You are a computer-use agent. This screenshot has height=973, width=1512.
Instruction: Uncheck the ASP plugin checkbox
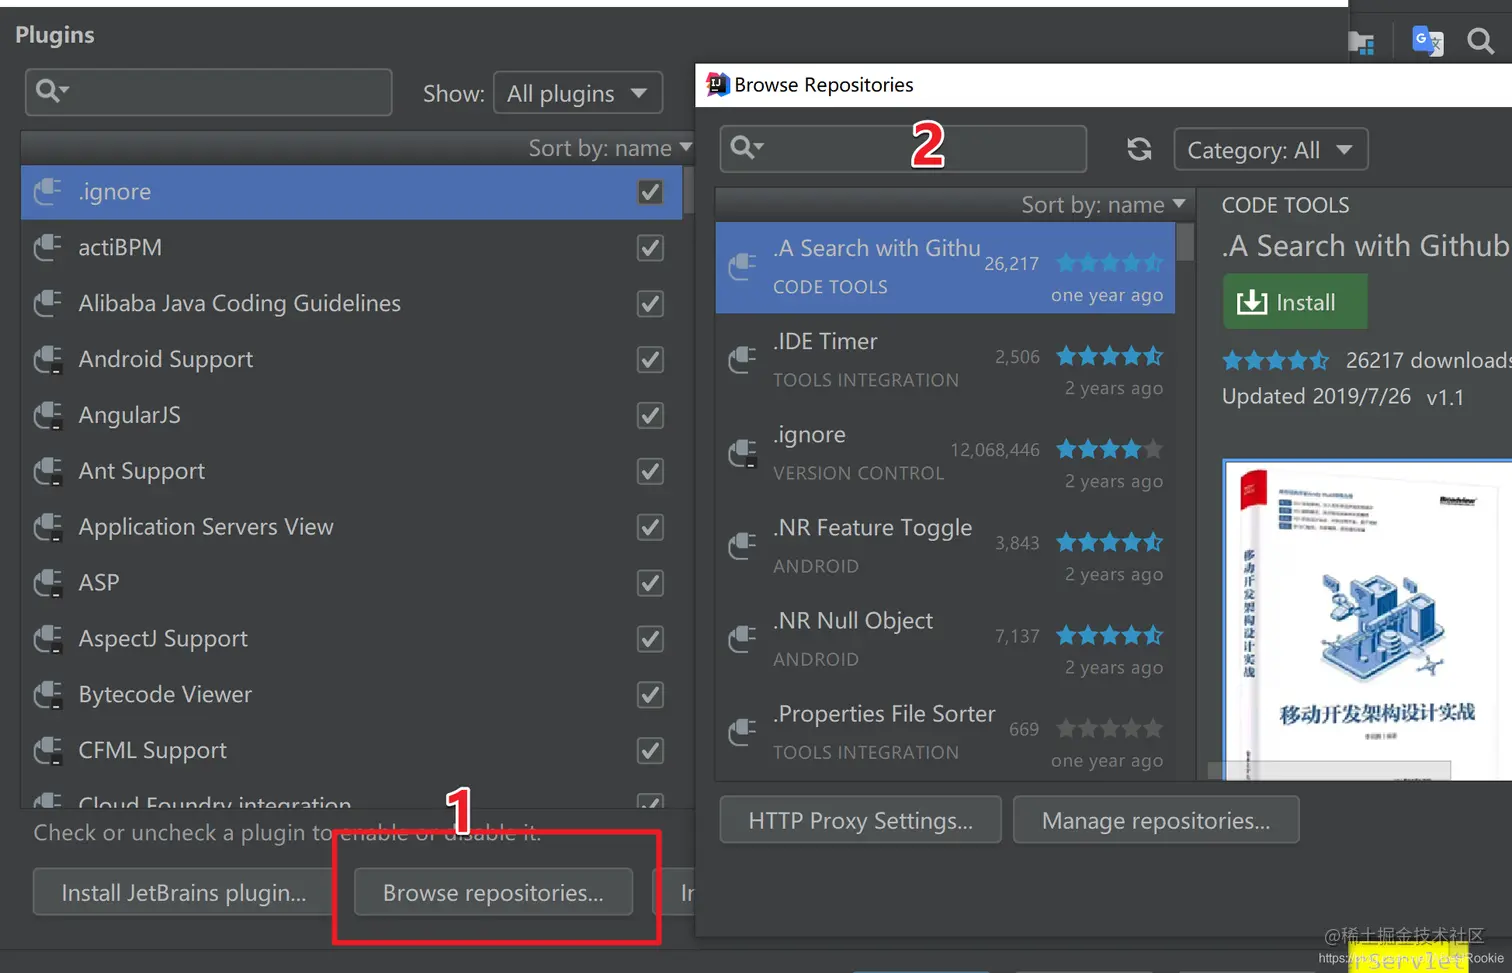tap(650, 583)
